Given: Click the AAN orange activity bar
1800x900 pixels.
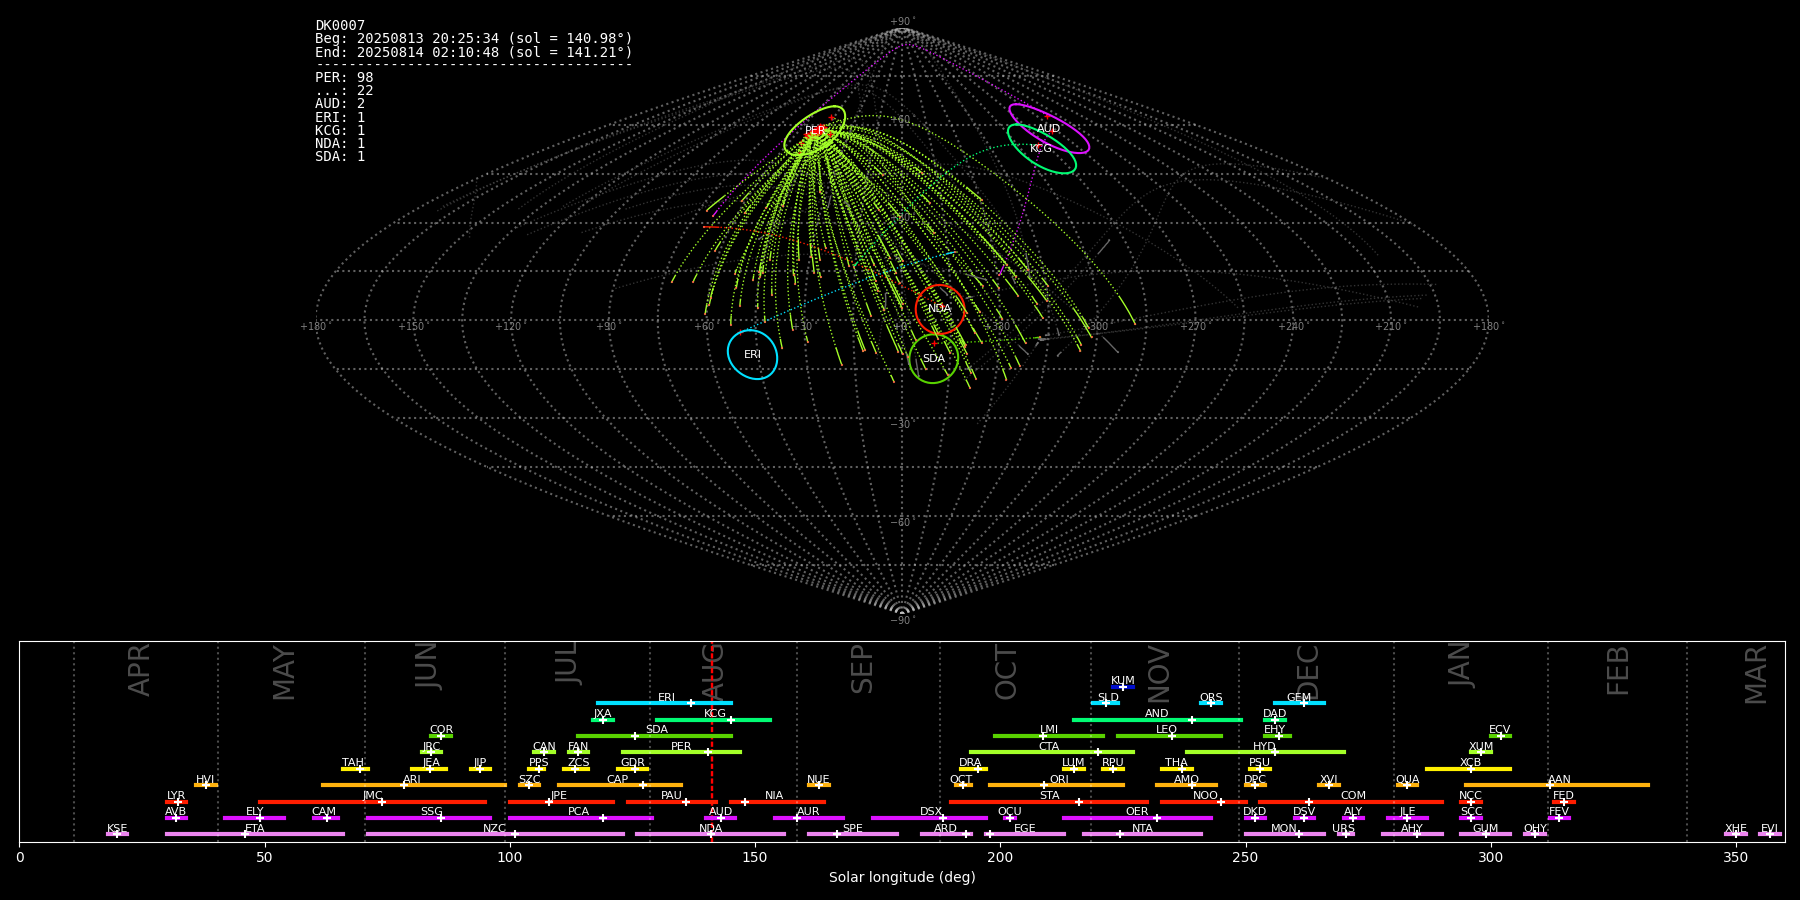Looking at the screenshot, I should [1556, 785].
